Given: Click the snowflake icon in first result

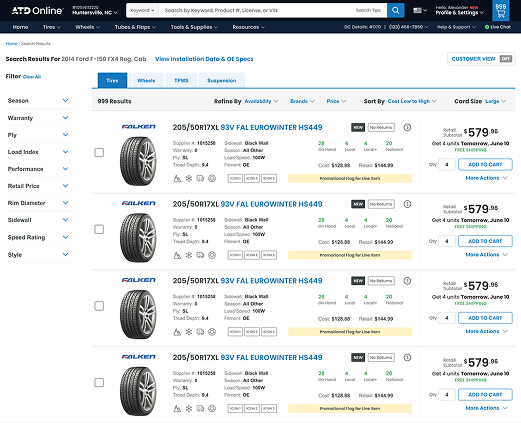Looking at the screenshot, I should (189, 178).
